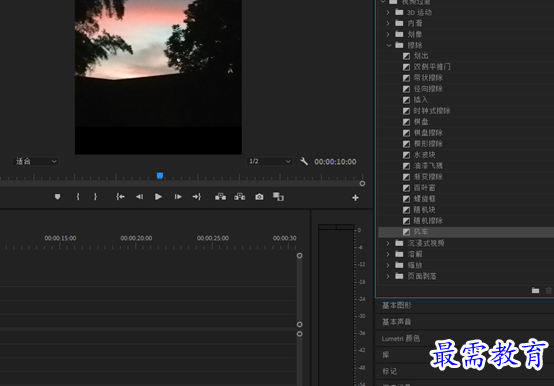Click the Mark In bracket icon

point(78,197)
